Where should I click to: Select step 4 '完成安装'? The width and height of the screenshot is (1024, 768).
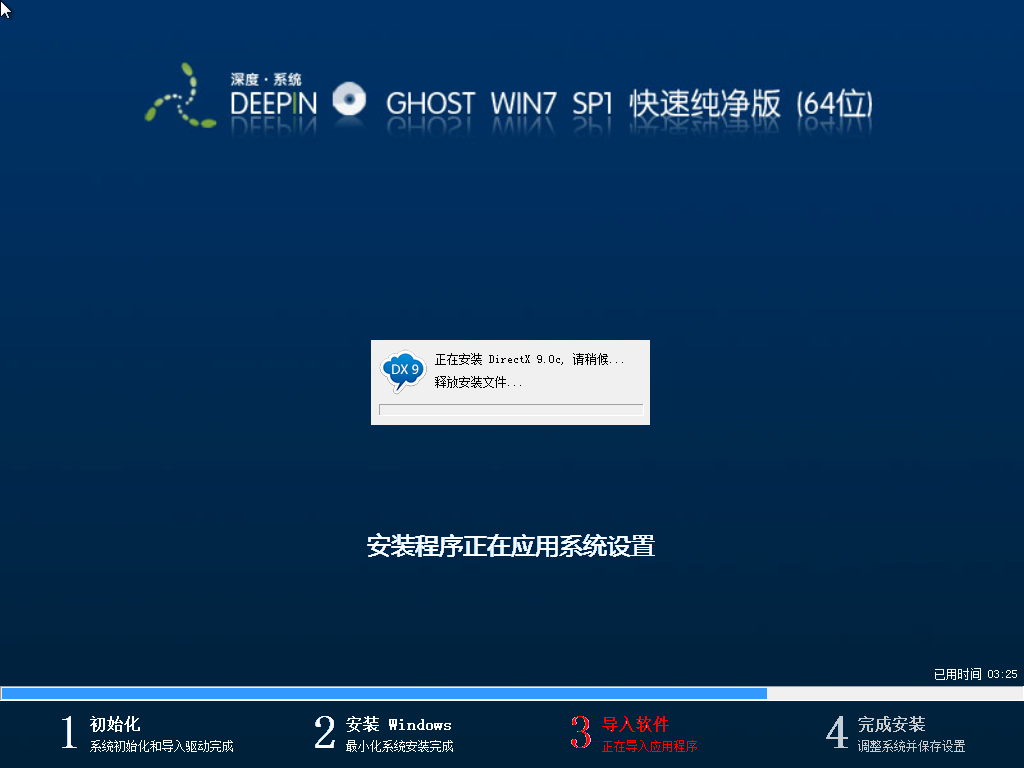[x=891, y=724]
